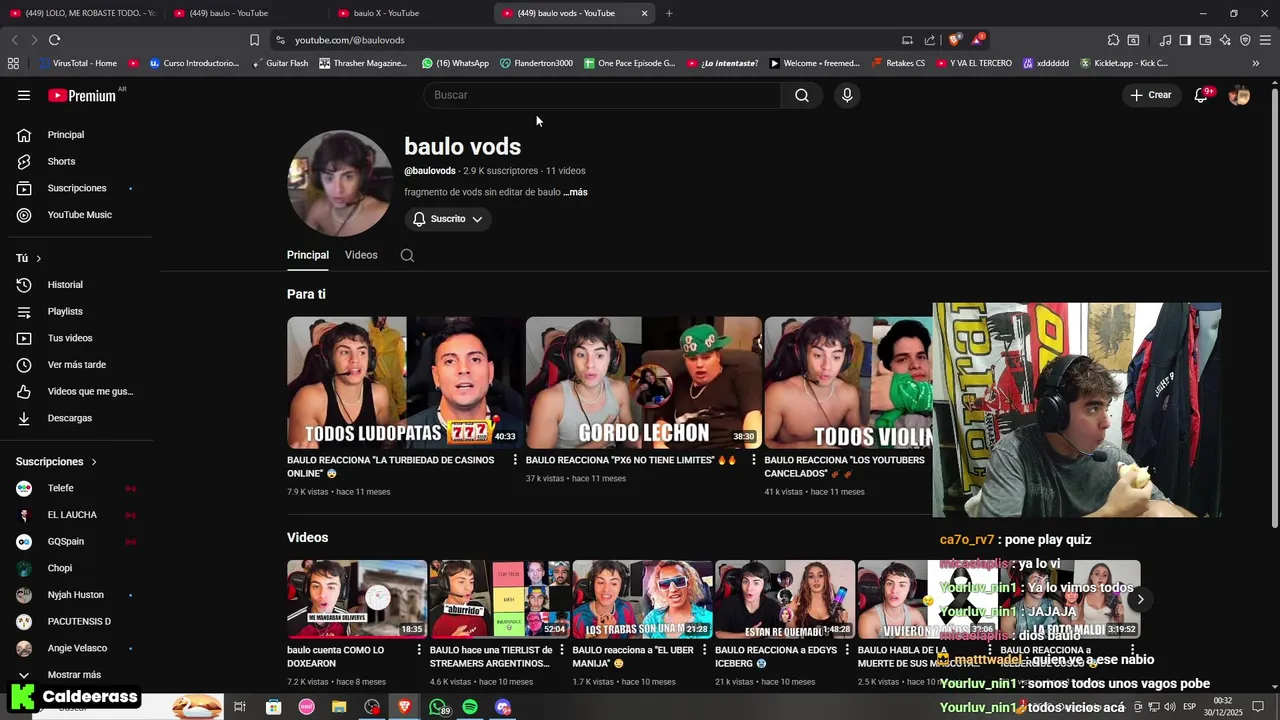Open PACUTENSIS D subscription channel
The height and width of the screenshot is (720, 1280).
pyautogui.click(x=77, y=621)
